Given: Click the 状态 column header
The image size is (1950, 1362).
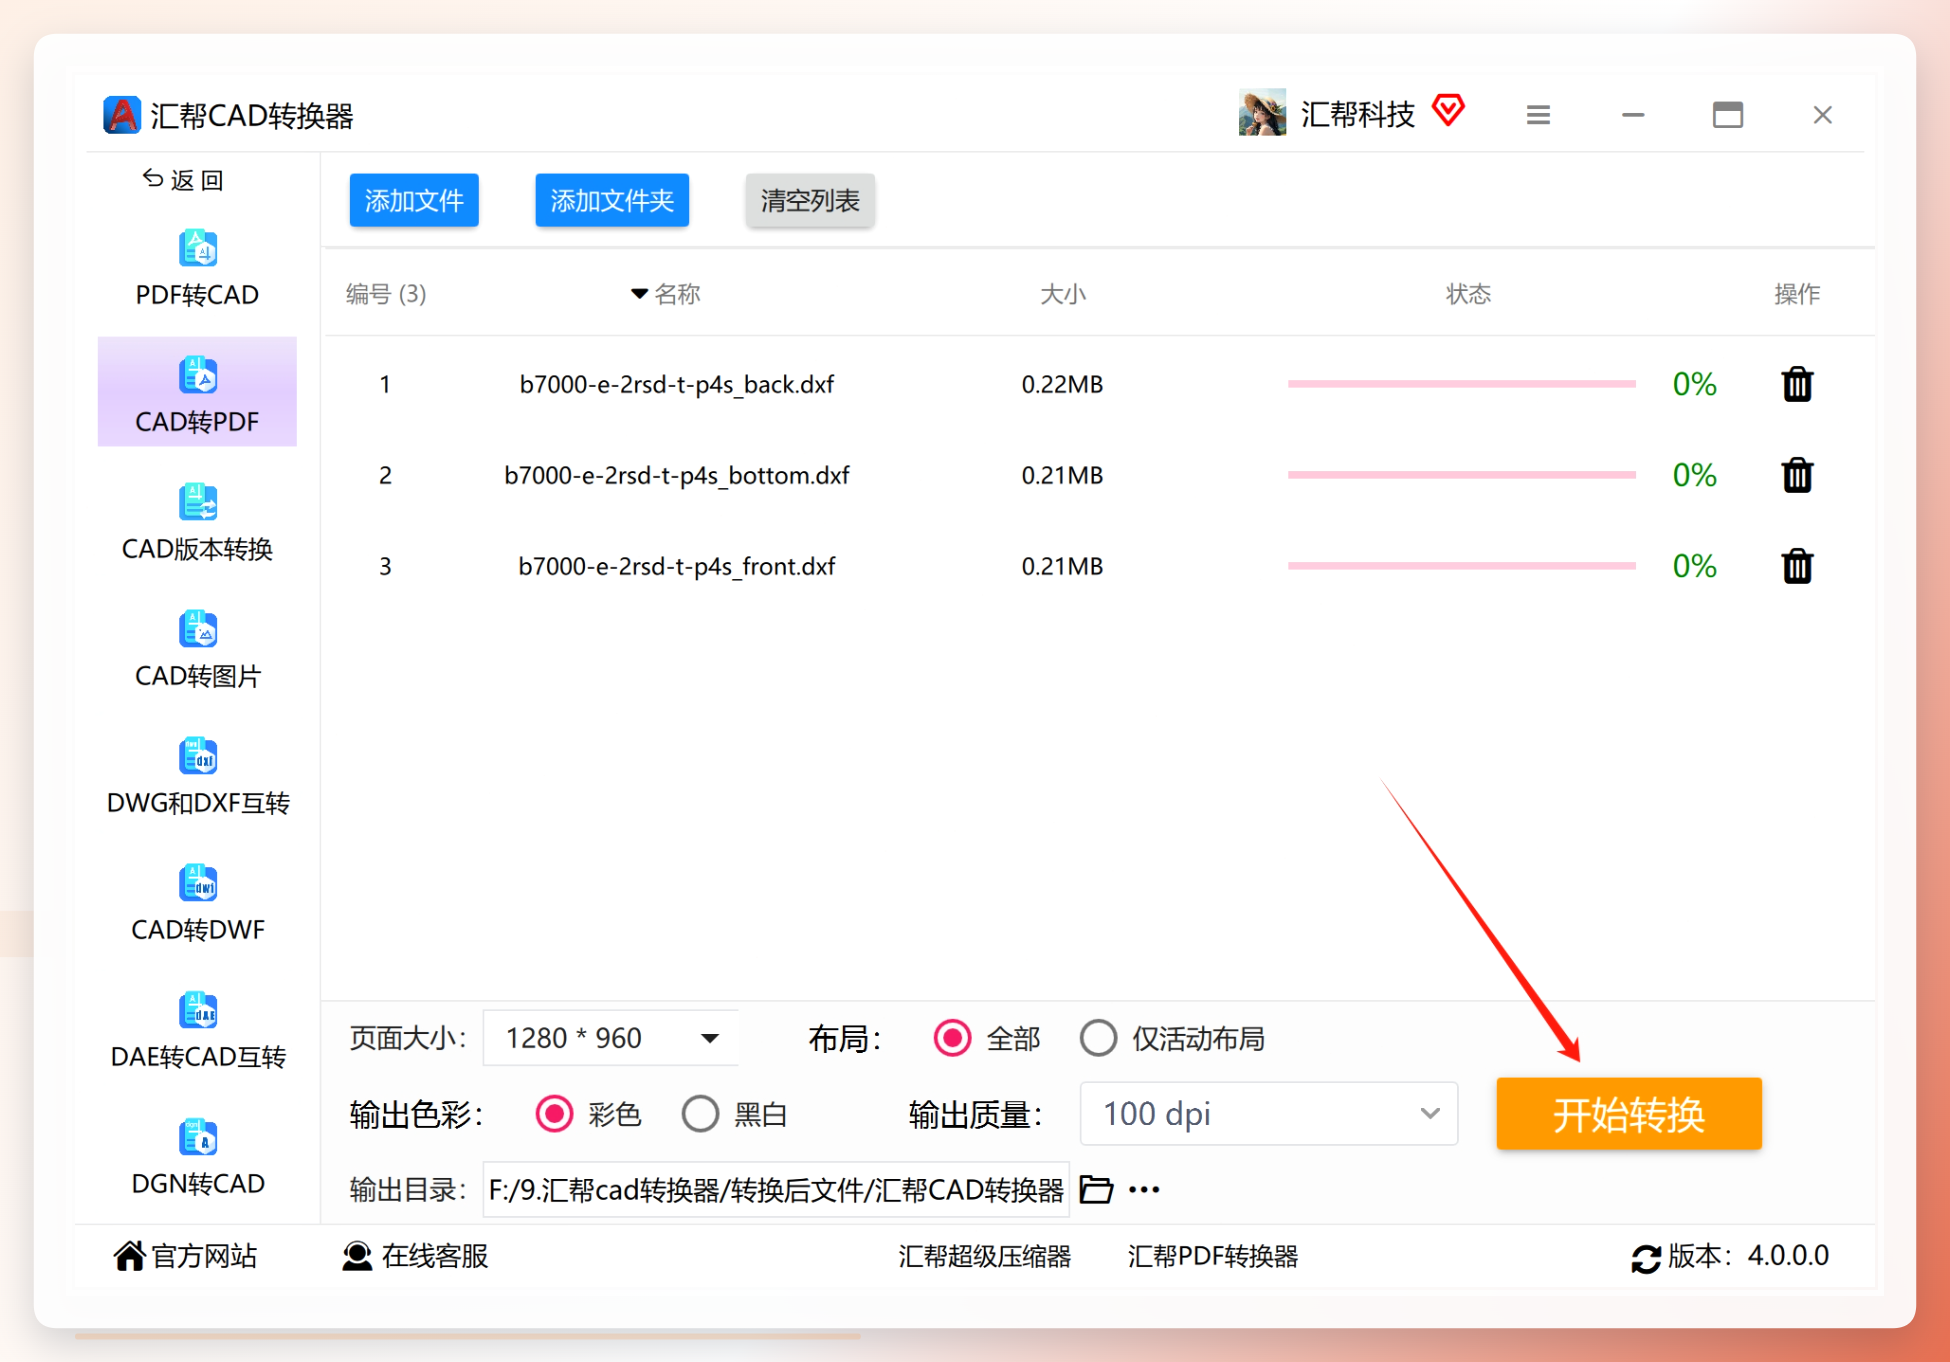Looking at the screenshot, I should (1468, 294).
